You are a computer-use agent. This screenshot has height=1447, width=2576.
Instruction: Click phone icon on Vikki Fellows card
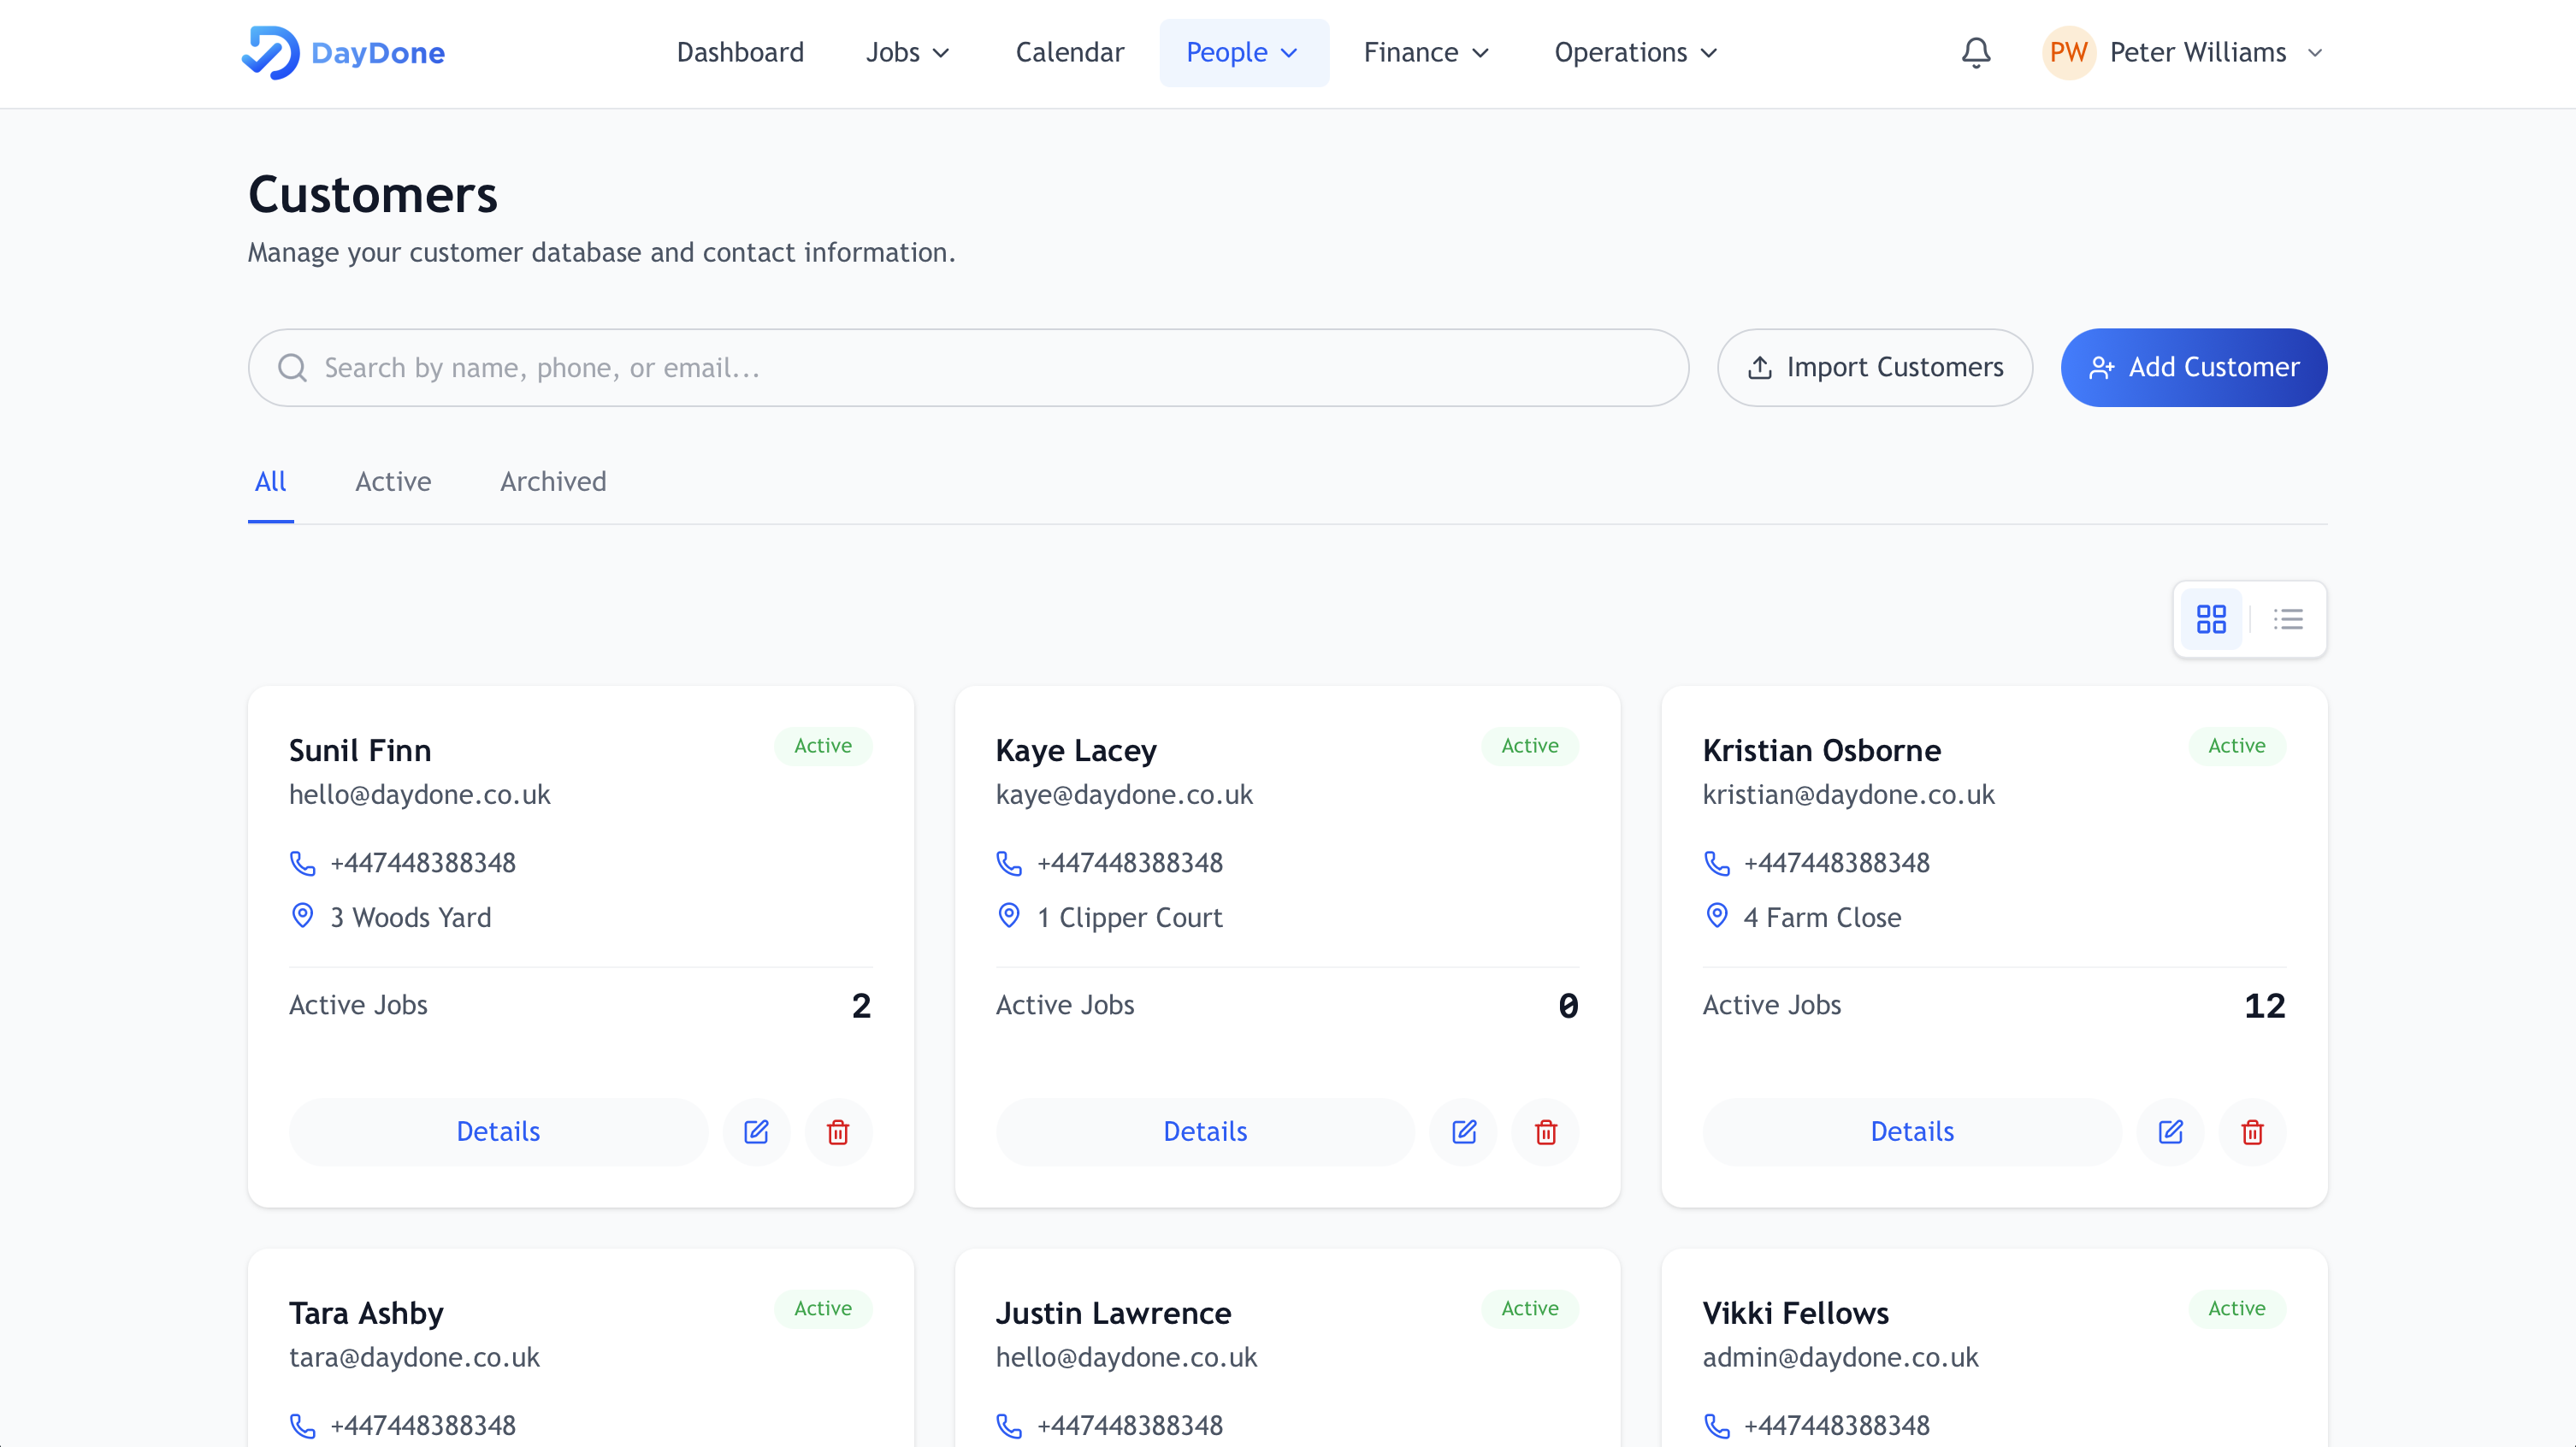[1716, 1426]
